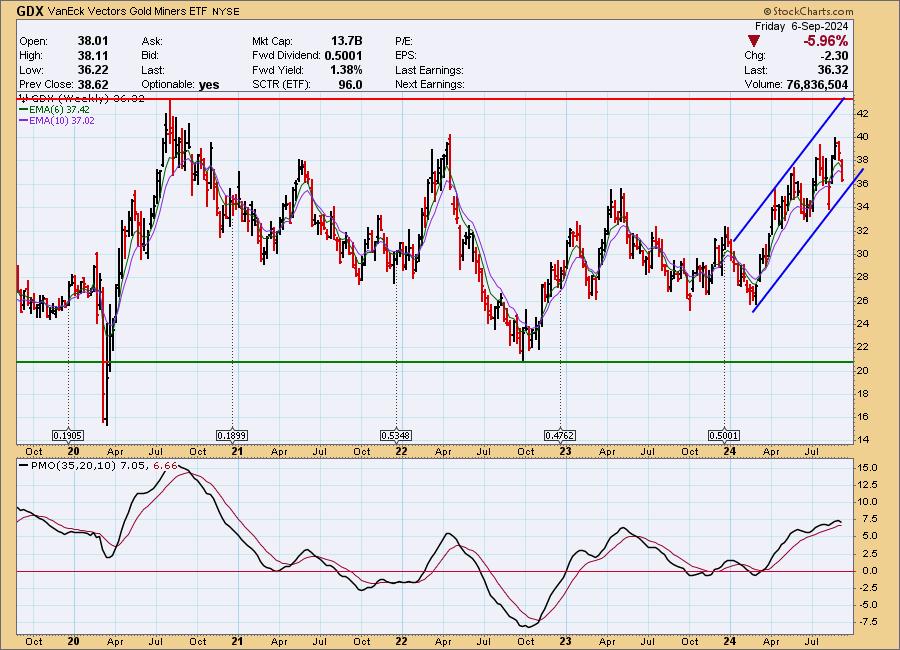Screen dimensions: 900x650
Task: Click the 0.1899 dividend marker
Action: [232, 436]
